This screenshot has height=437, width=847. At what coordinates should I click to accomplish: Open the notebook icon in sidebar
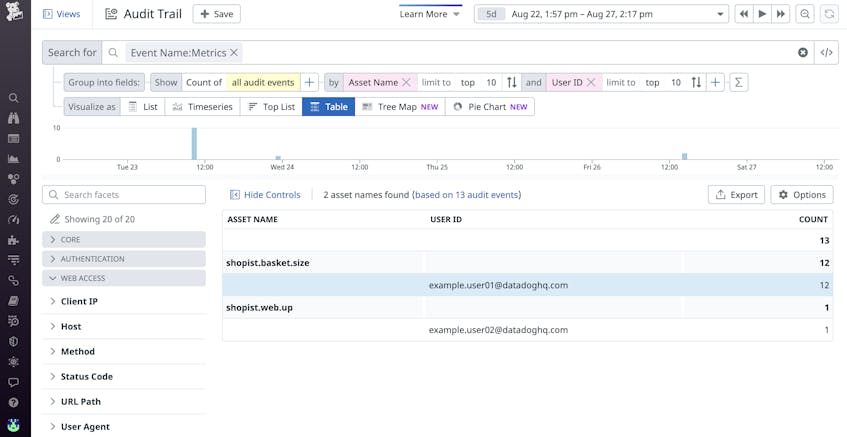[x=14, y=301]
